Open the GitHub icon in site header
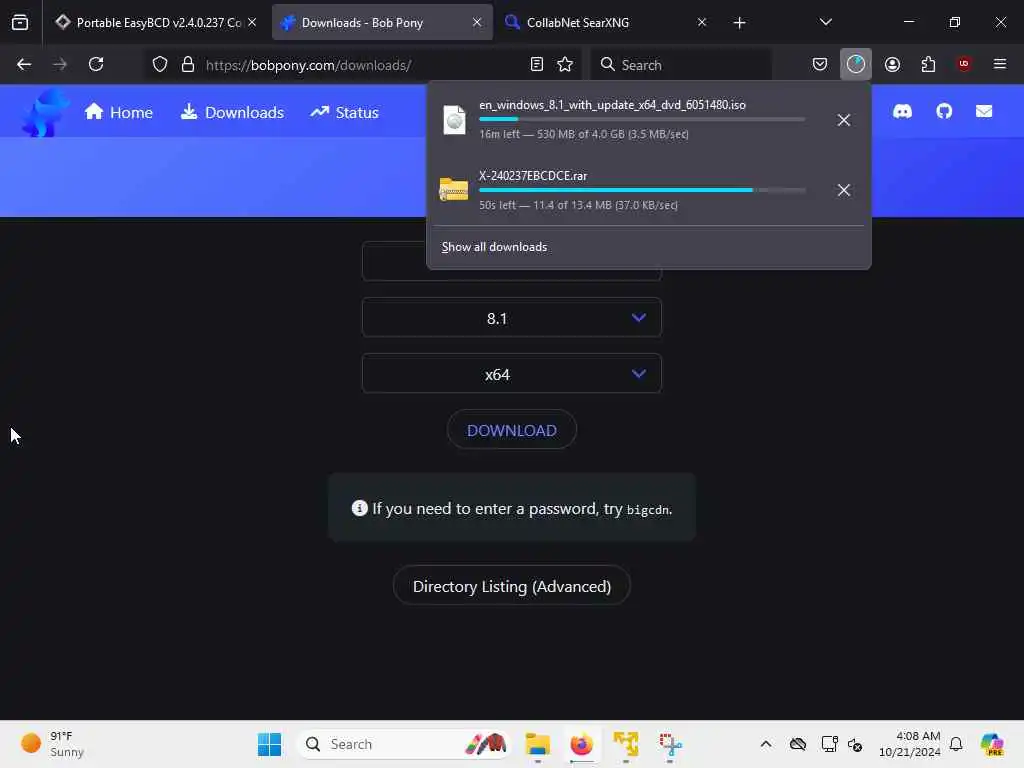1024x768 pixels. (x=944, y=112)
